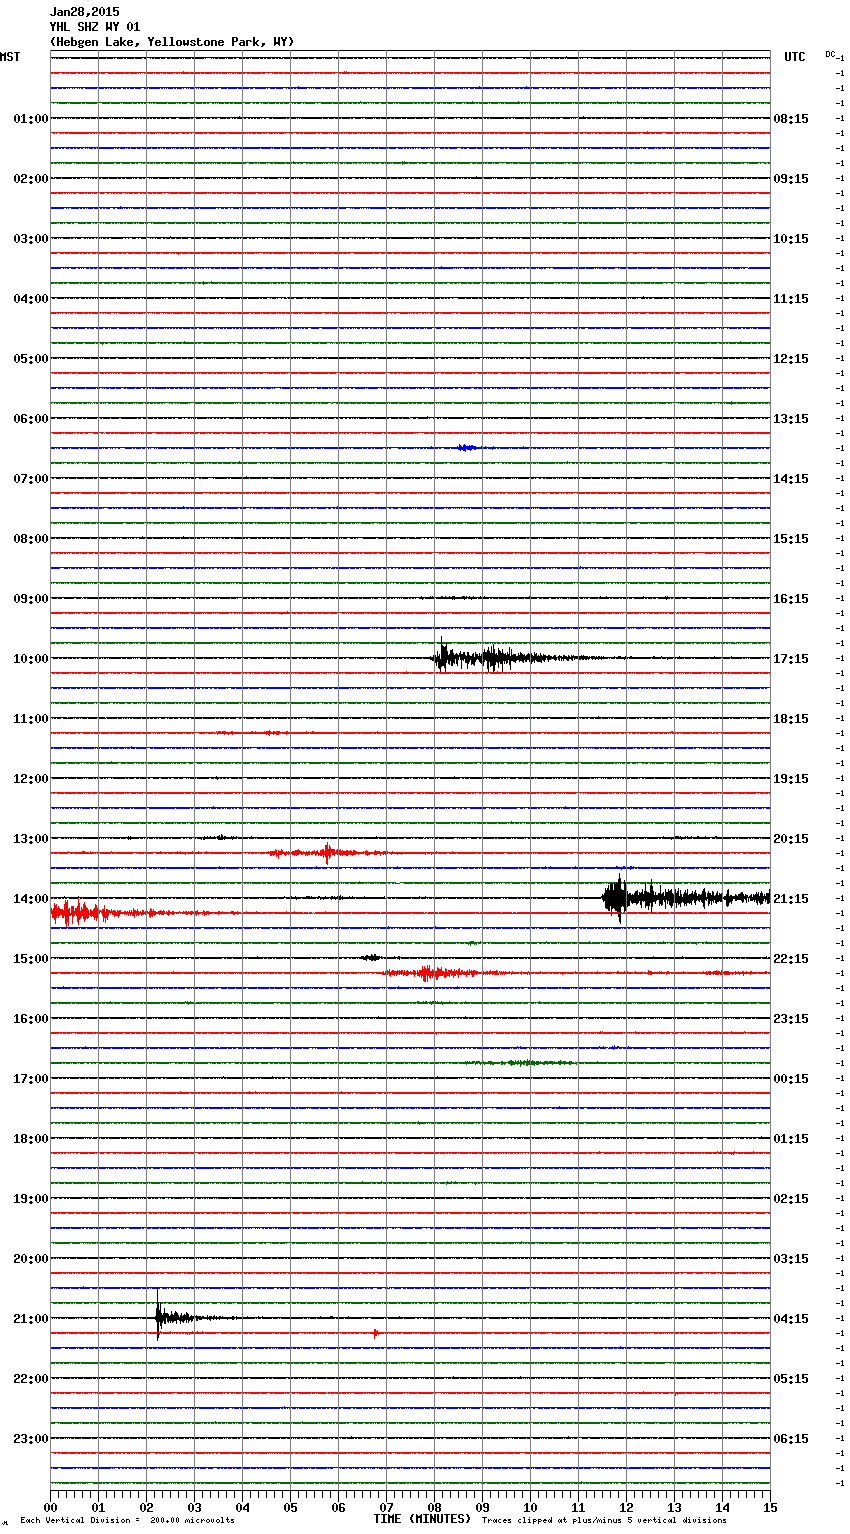This screenshot has width=850, height=1534.
Task: Click the green waveform below the 16:00 trace
Action: click(522, 1062)
